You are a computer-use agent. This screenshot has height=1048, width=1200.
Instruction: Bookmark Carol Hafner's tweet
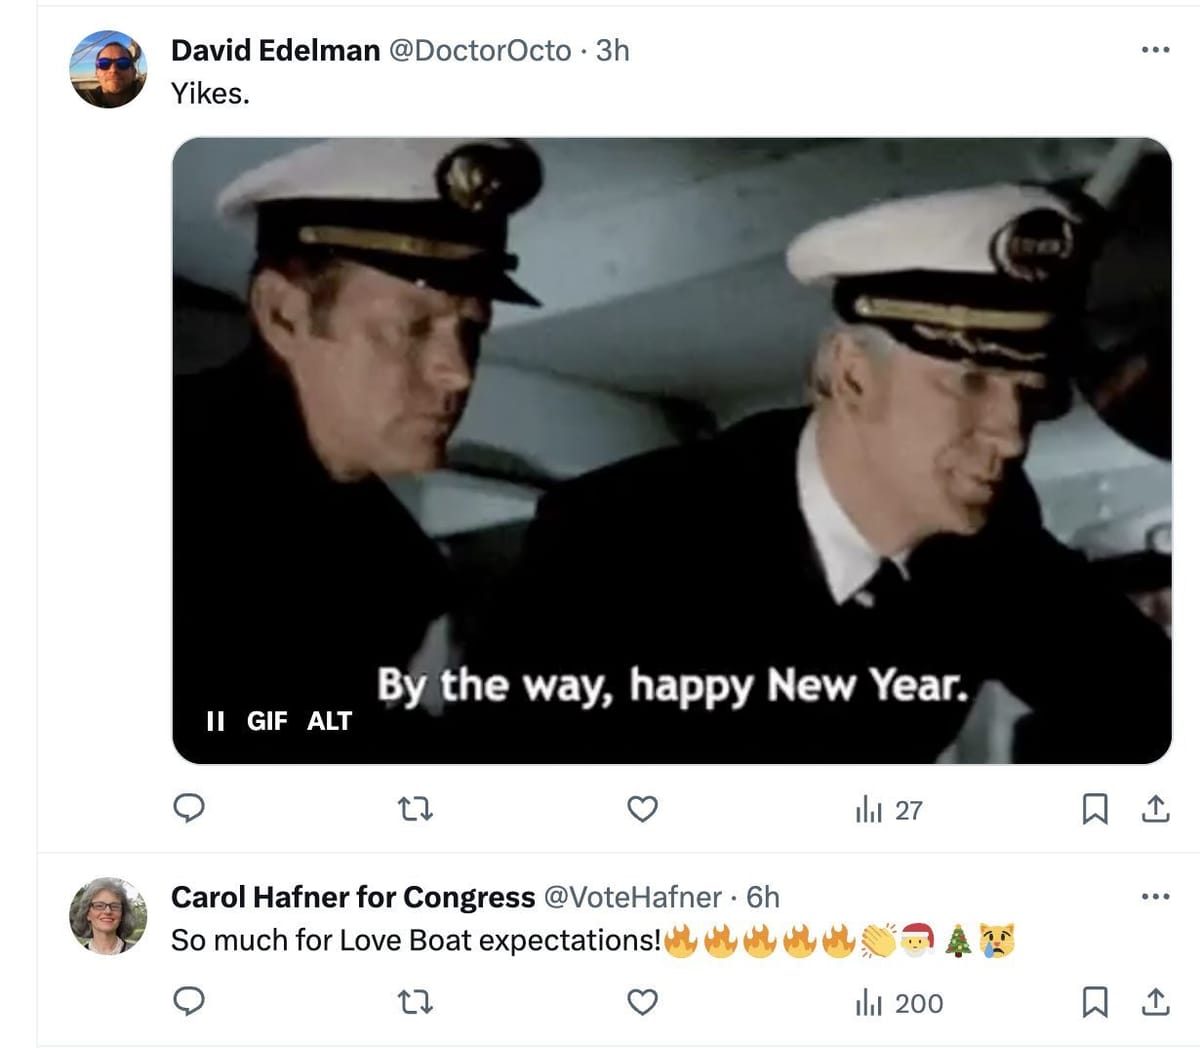point(1095,1001)
